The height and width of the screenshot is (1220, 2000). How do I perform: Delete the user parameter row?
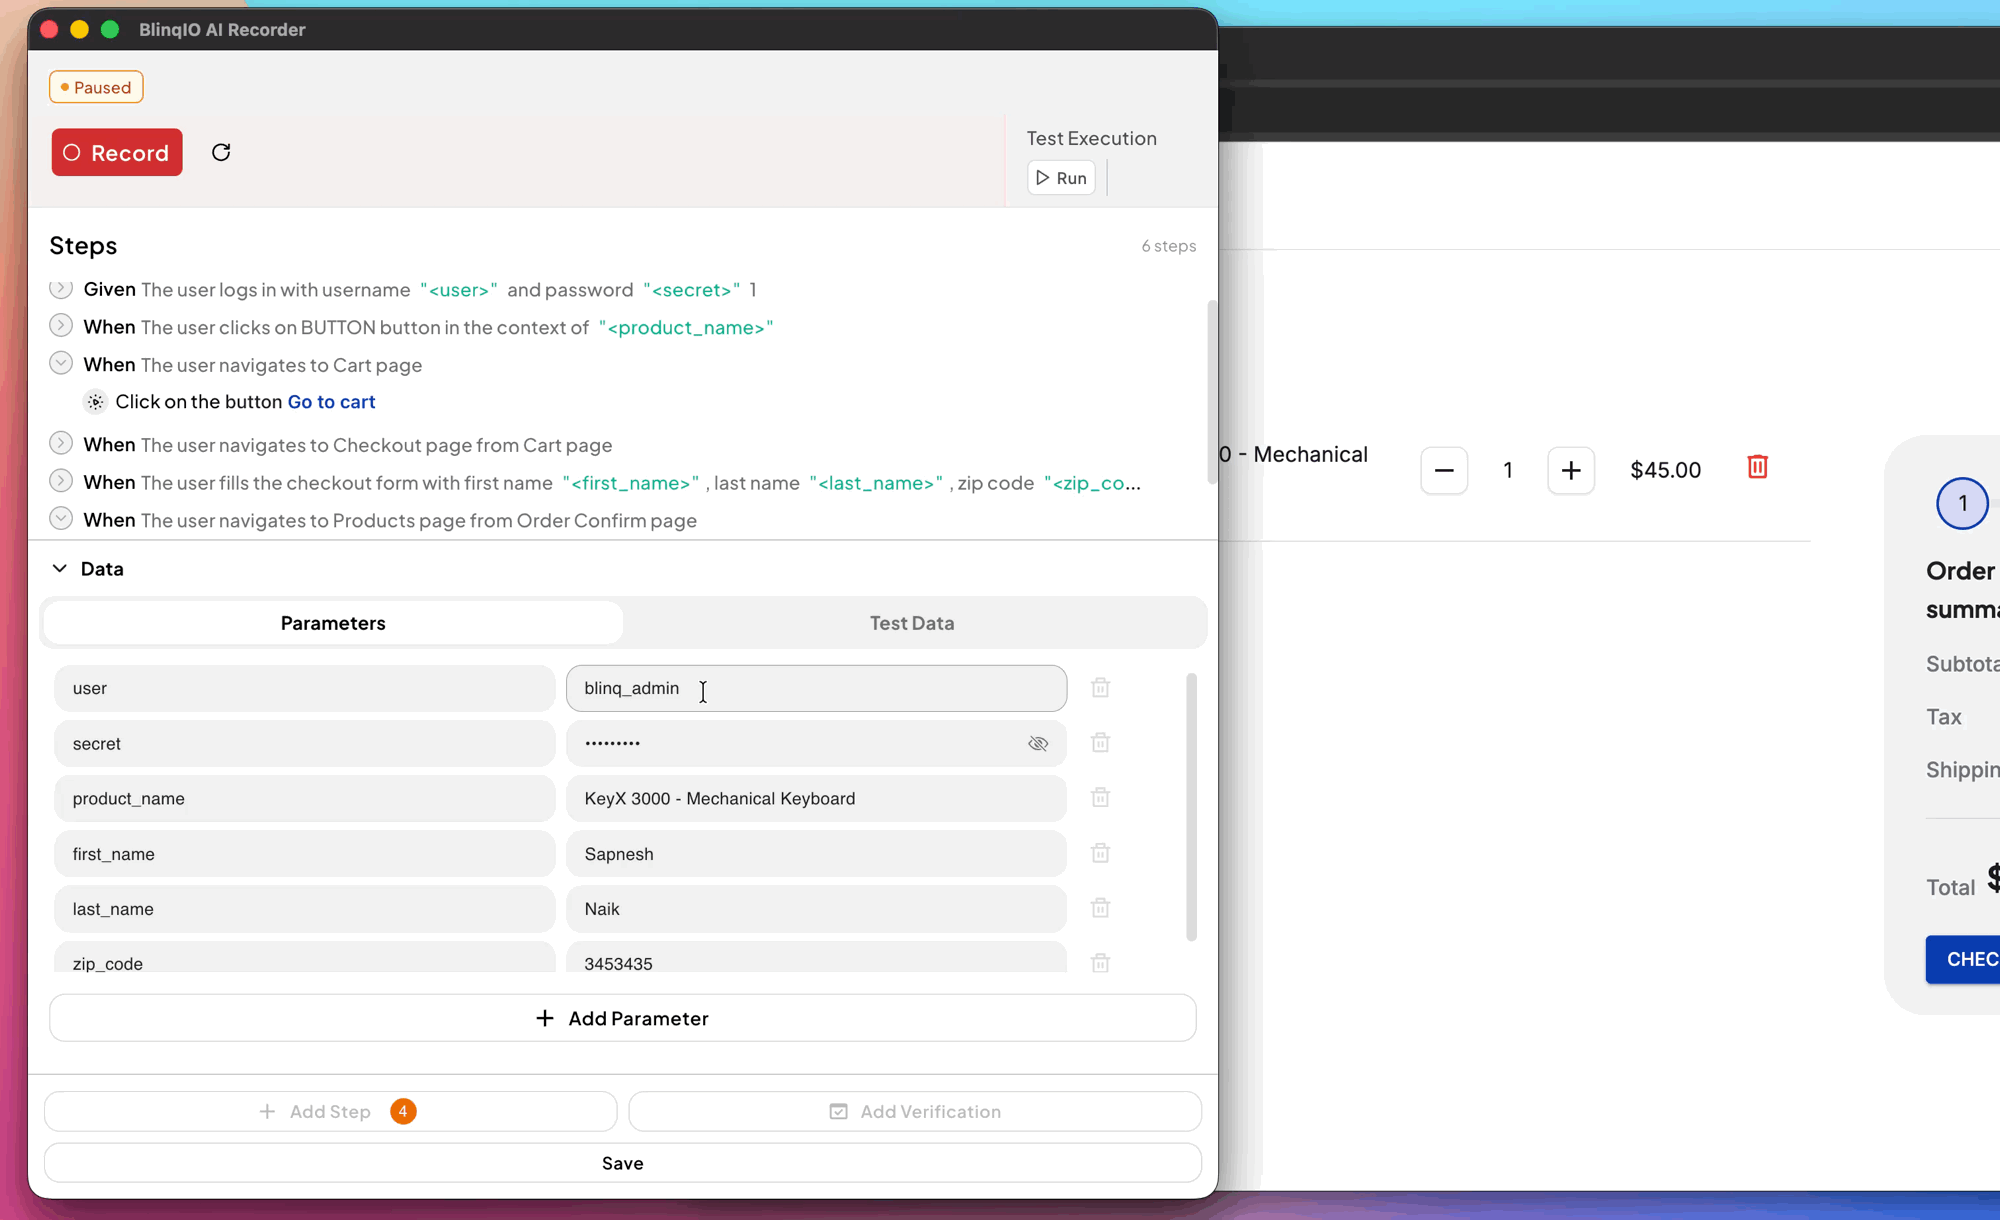(x=1100, y=688)
